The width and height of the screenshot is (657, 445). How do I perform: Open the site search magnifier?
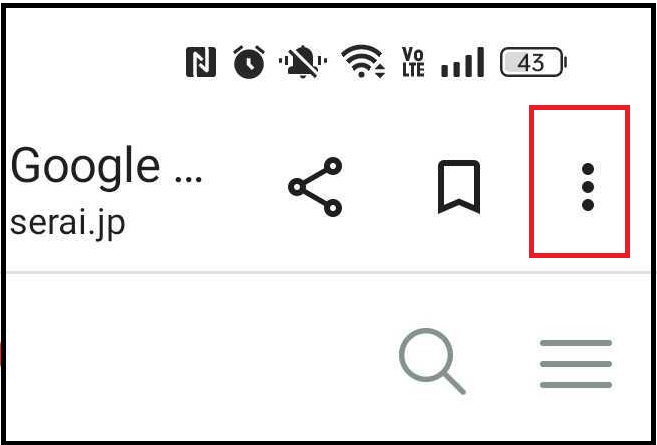(432, 361)
